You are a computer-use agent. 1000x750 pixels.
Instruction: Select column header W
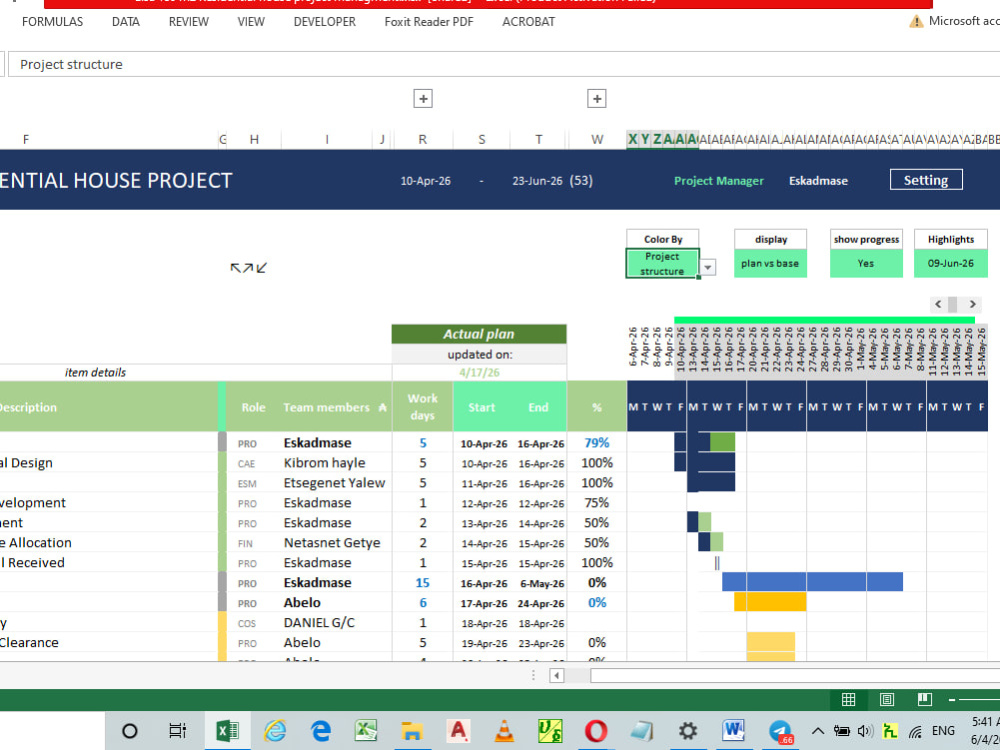tap(597, 139)
